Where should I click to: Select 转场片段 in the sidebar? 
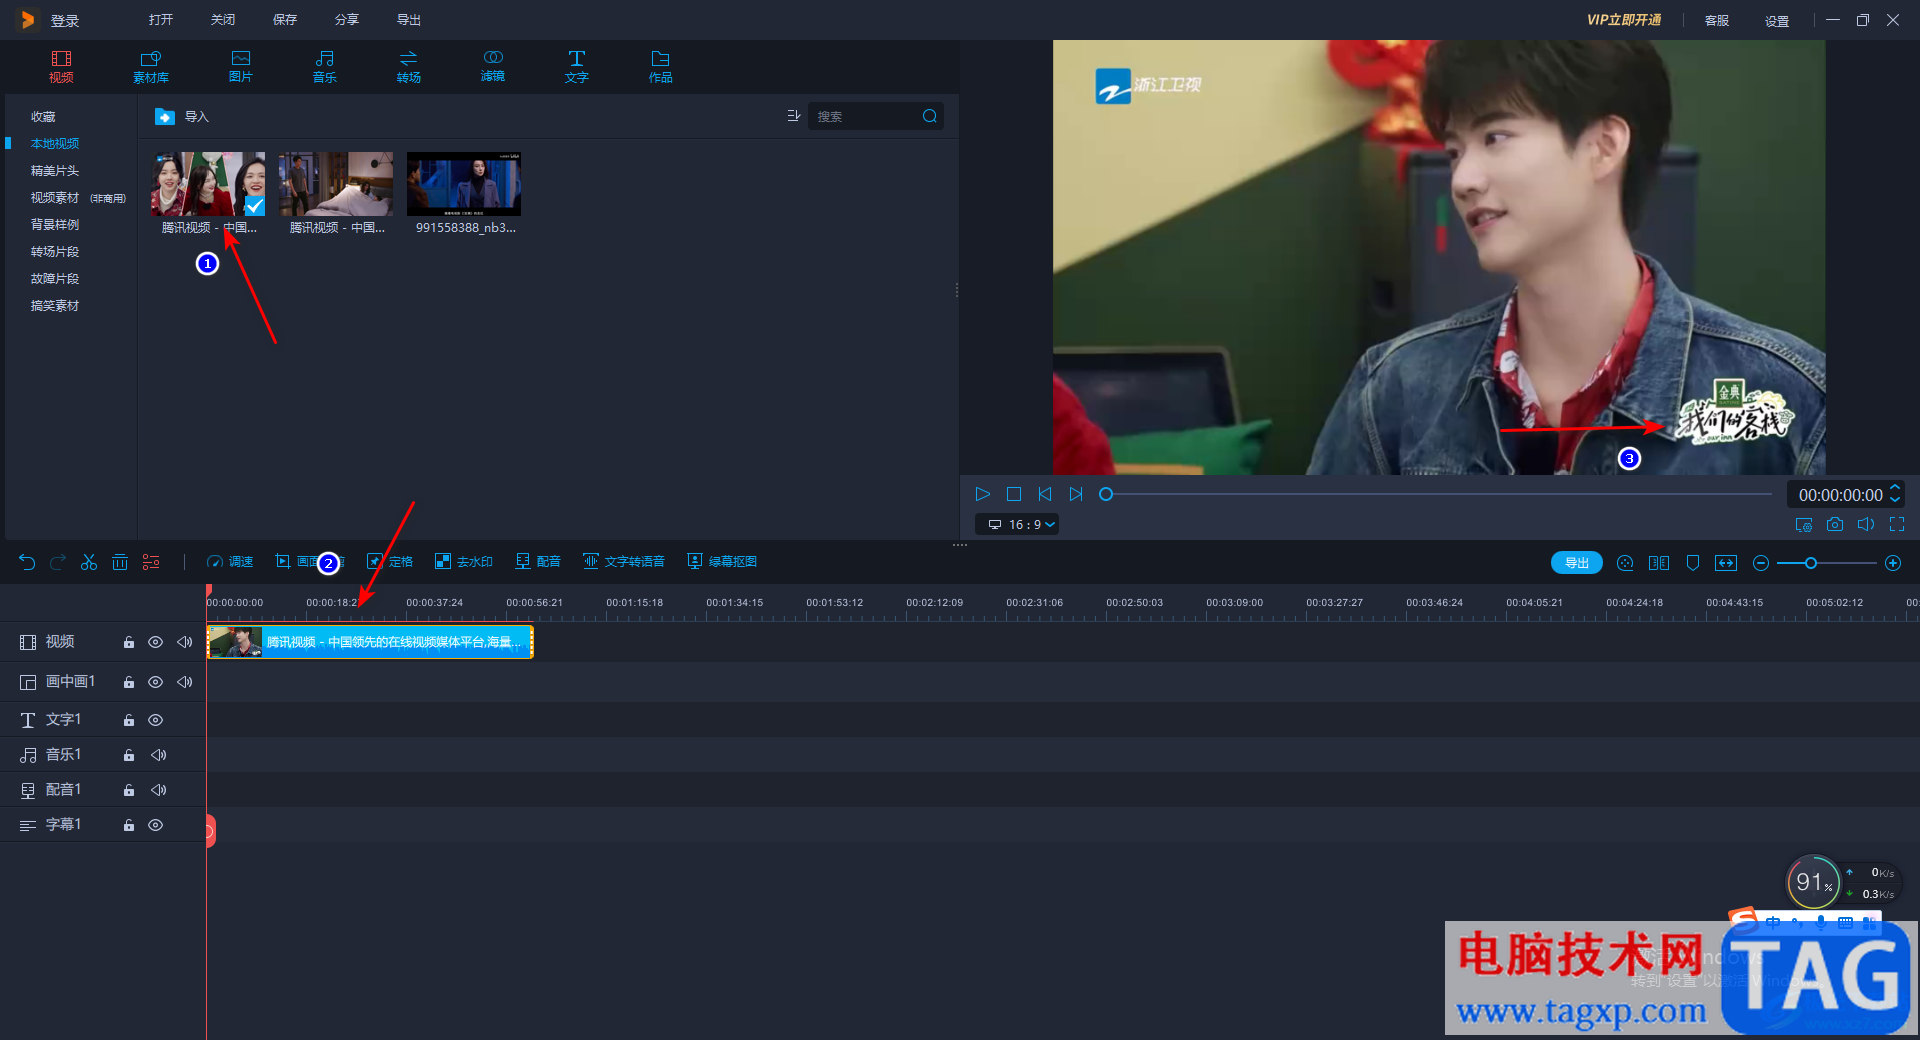[x=55, y=252]
